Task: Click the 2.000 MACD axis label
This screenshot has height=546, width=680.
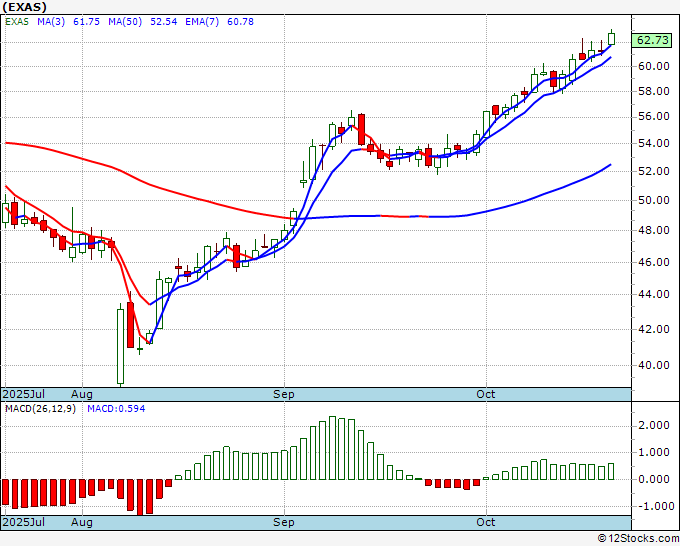Action: tap(654, 425)
